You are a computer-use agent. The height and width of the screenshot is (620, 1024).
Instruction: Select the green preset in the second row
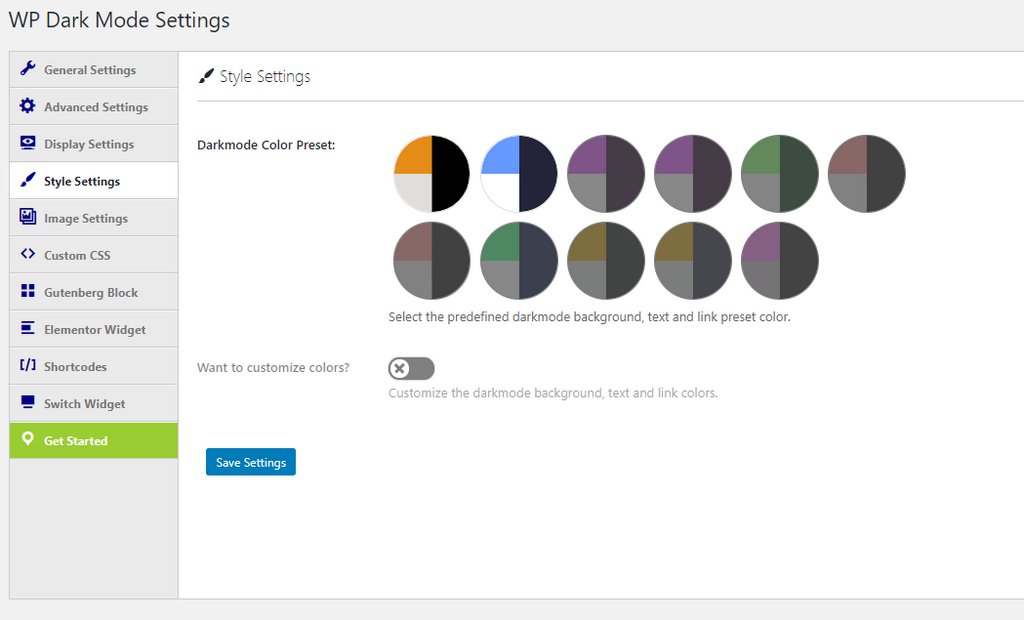coord(518,261)
